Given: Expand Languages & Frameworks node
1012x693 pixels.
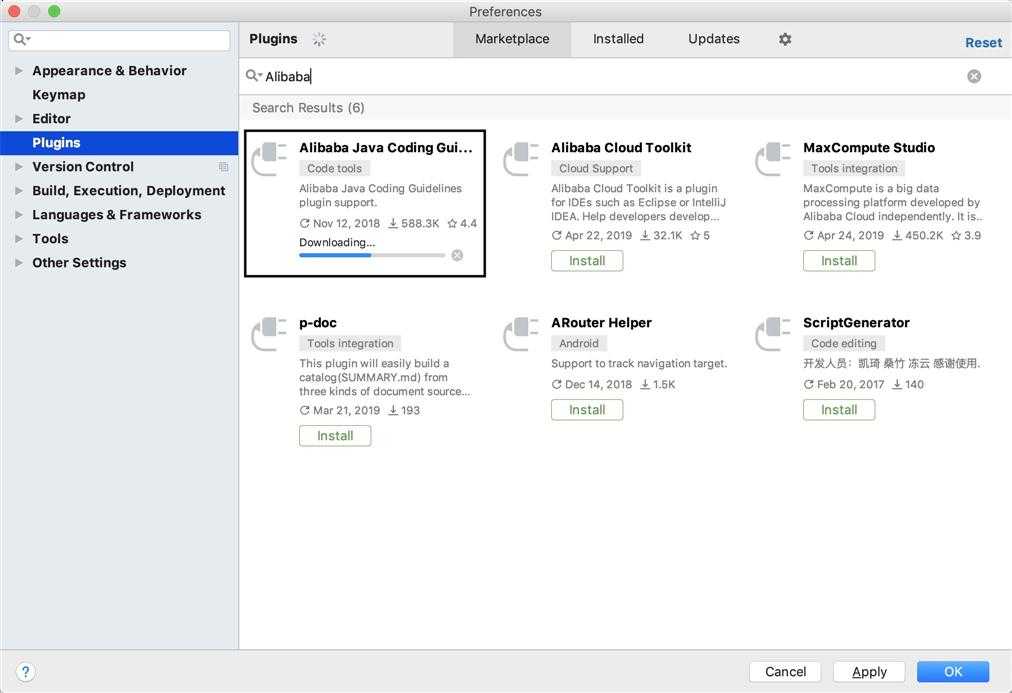Looking at the screenshot, I should pos(19,214).
